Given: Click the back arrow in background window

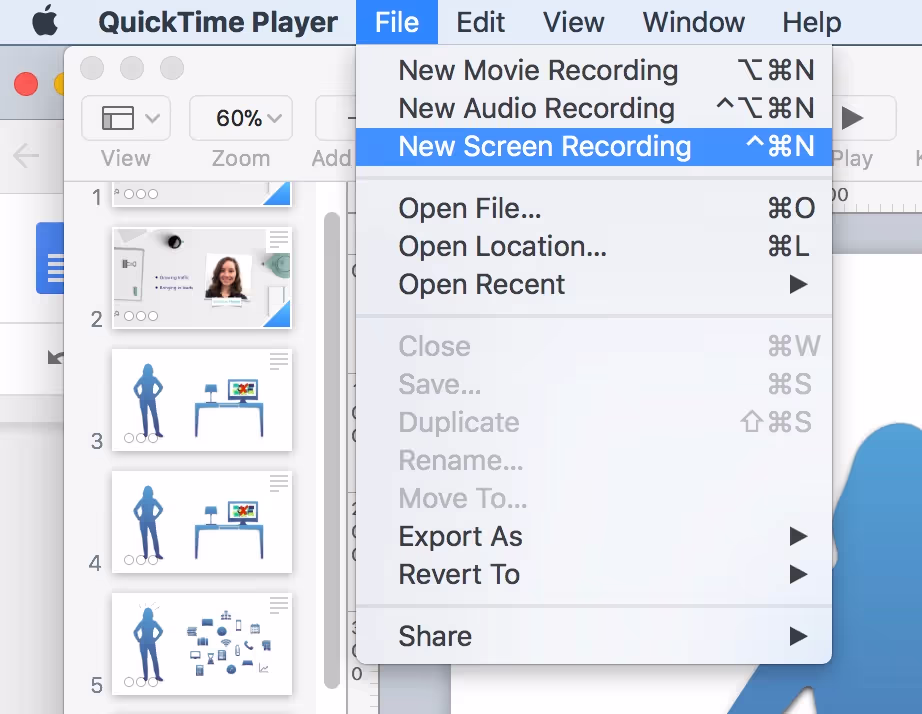Looking at the screenshot, I should (x=26, y=156).
